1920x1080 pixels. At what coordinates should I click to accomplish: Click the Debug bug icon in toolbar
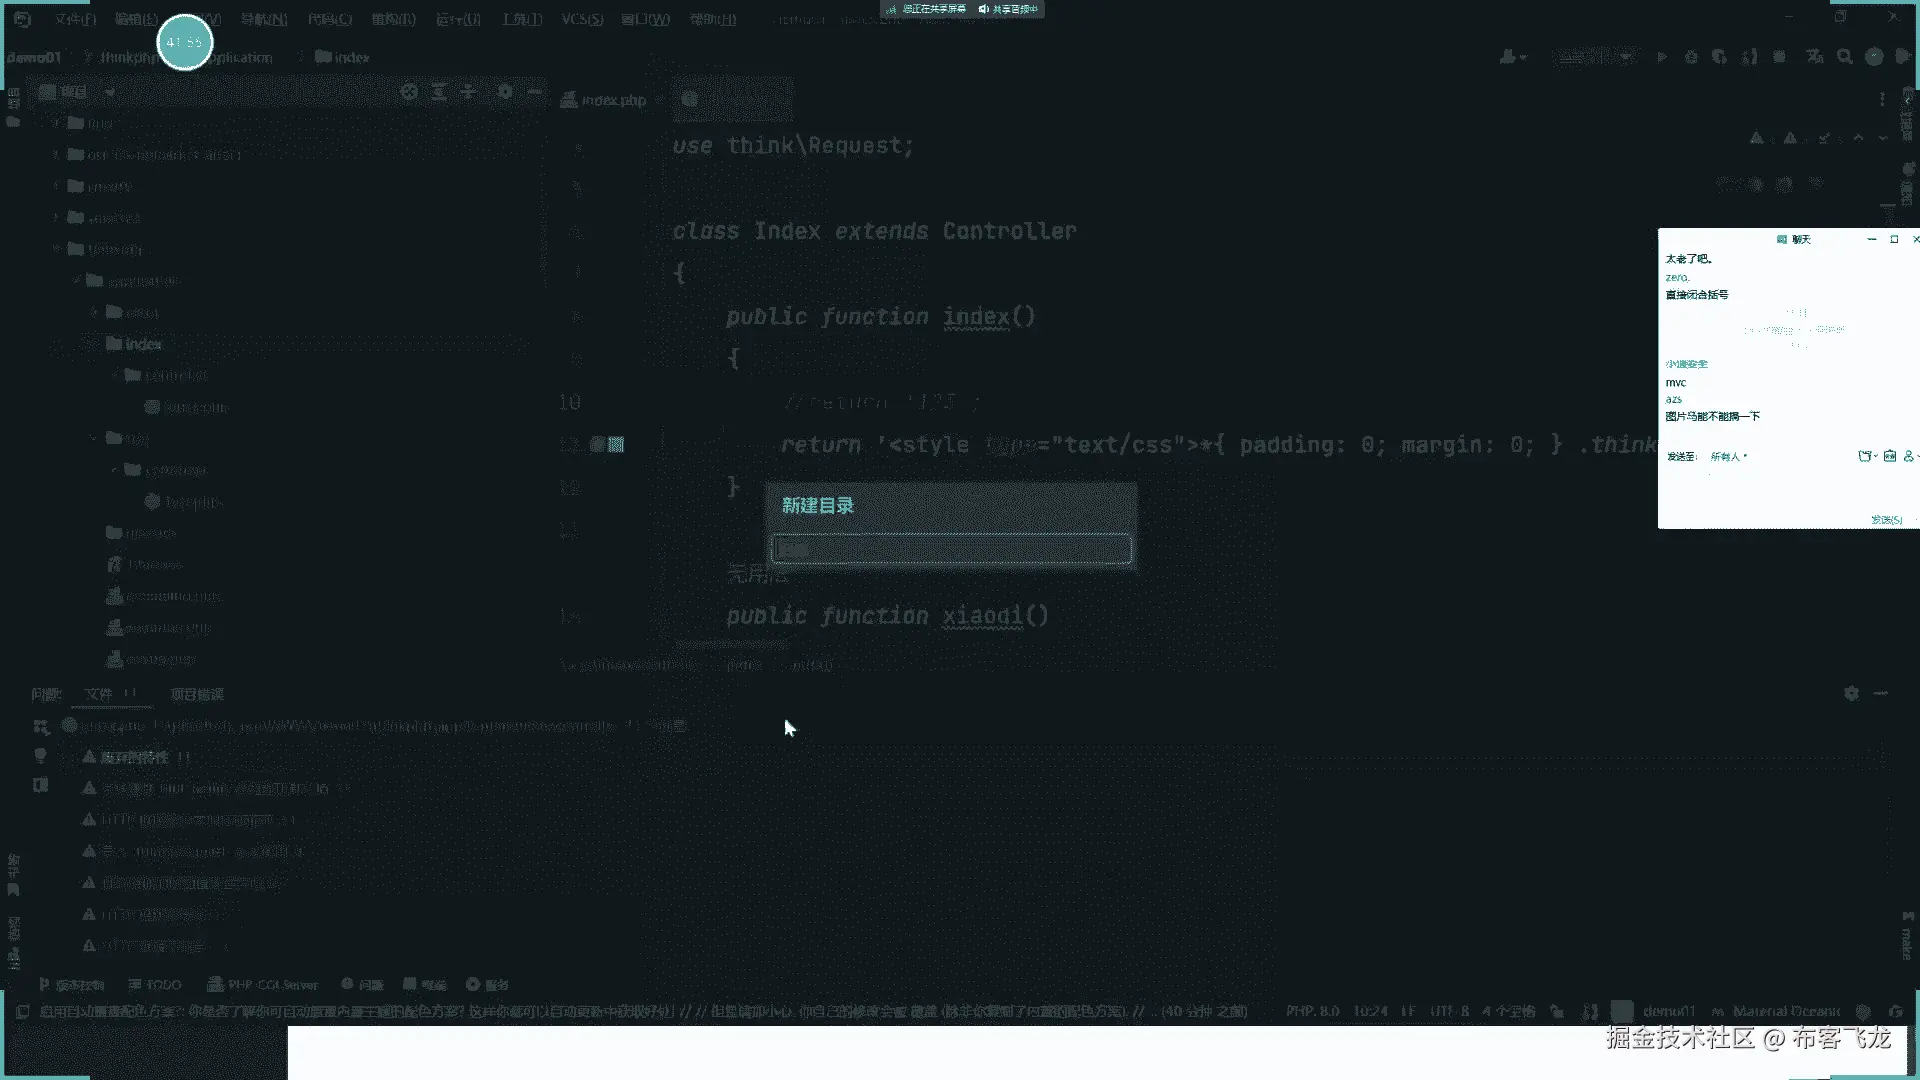click(x=1691, y=57)
